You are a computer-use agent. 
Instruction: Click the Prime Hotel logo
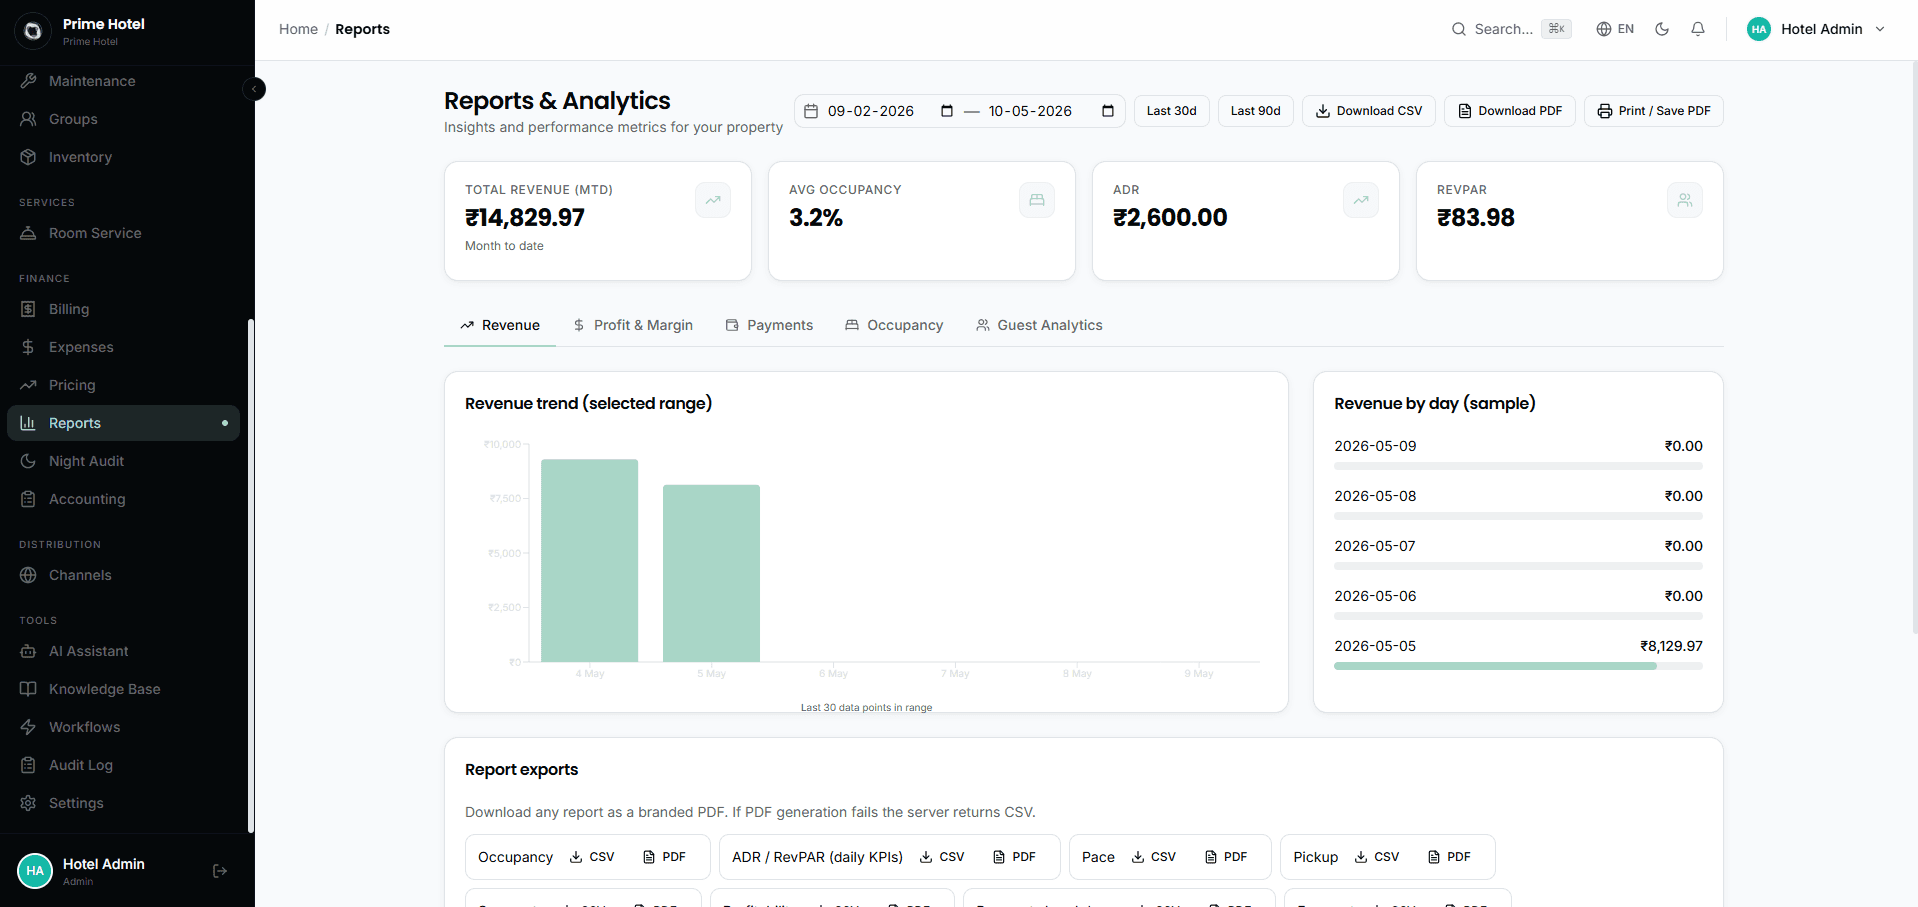(33, 31)
